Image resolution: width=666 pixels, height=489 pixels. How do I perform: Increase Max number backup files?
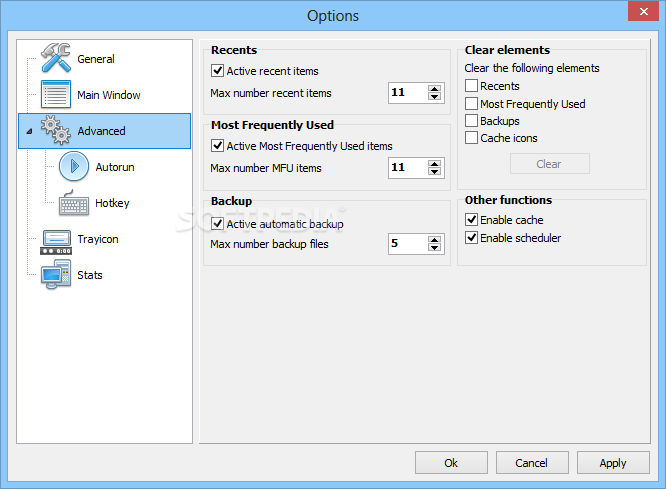pyautogui.click(x=434, y=240)
